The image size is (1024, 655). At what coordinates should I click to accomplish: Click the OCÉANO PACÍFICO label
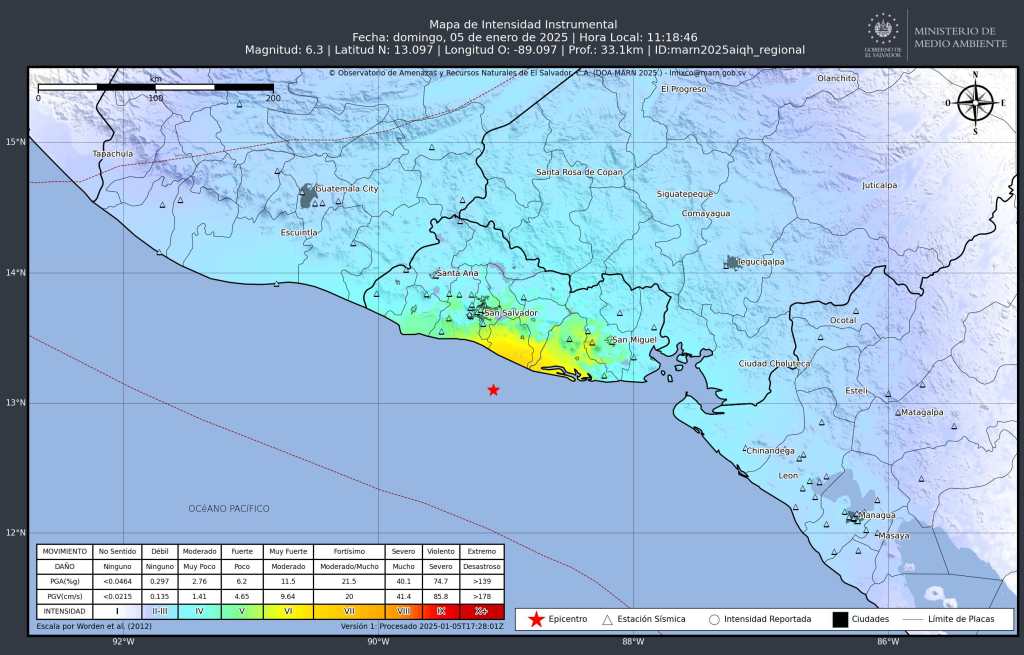tap(229, 509)
